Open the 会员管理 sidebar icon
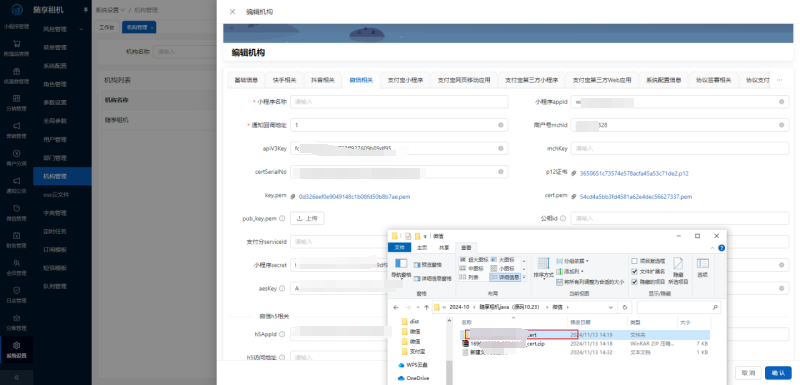 16,263
